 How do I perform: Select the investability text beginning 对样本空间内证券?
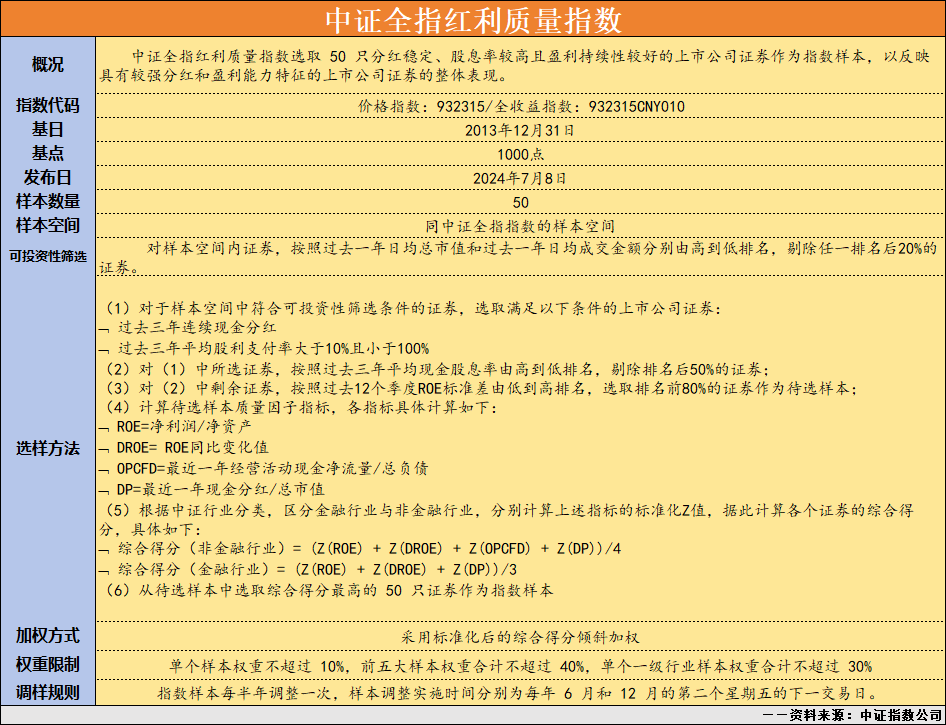(518, 258)
